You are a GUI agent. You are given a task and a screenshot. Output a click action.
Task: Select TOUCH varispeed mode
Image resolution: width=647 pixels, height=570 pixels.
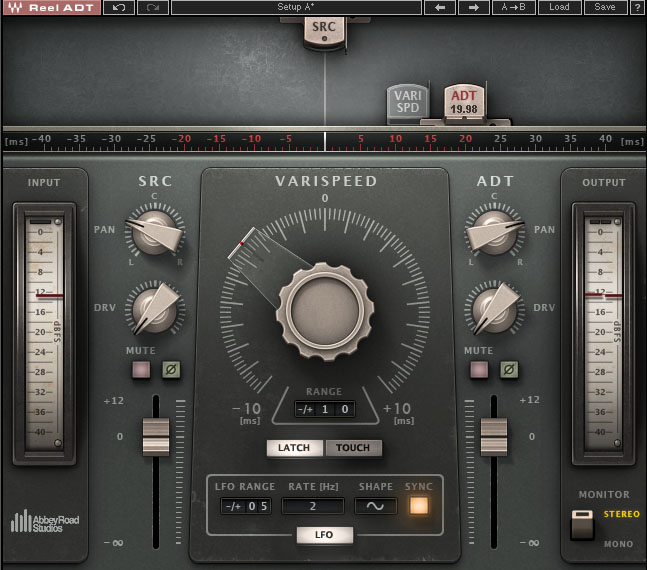[x=353, y=448]
